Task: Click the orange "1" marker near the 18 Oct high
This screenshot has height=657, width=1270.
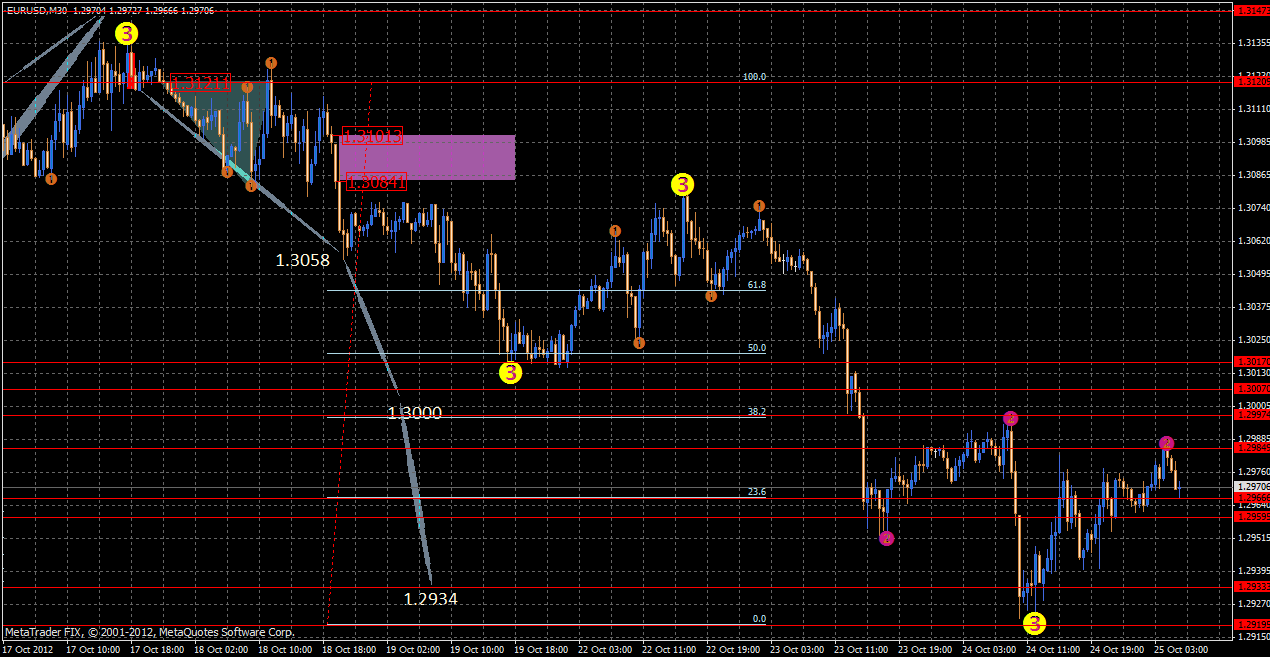Action: click(270, 62)
